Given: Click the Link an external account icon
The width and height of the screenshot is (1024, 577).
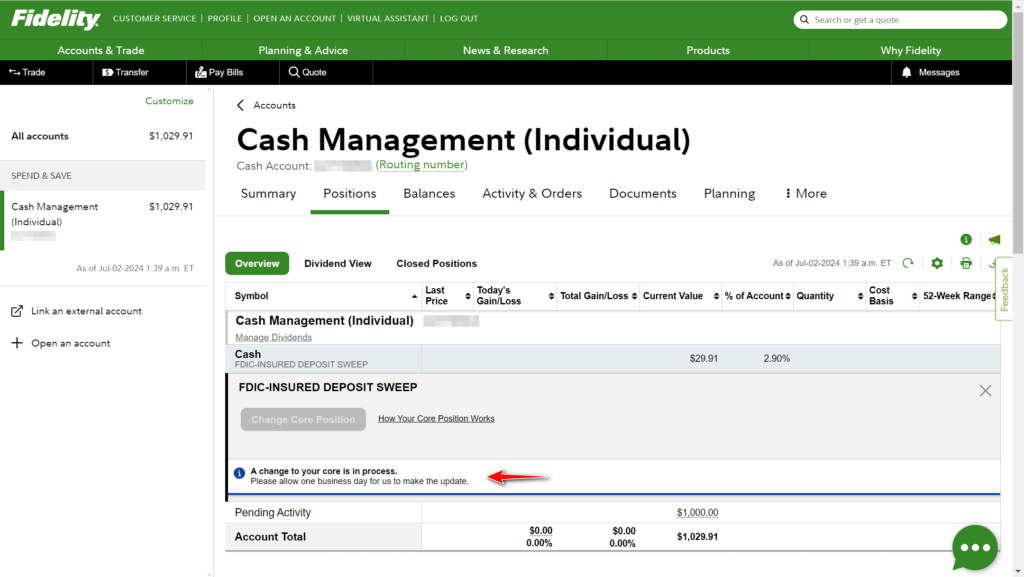Looking at the screenshot, I should point(17,311).
